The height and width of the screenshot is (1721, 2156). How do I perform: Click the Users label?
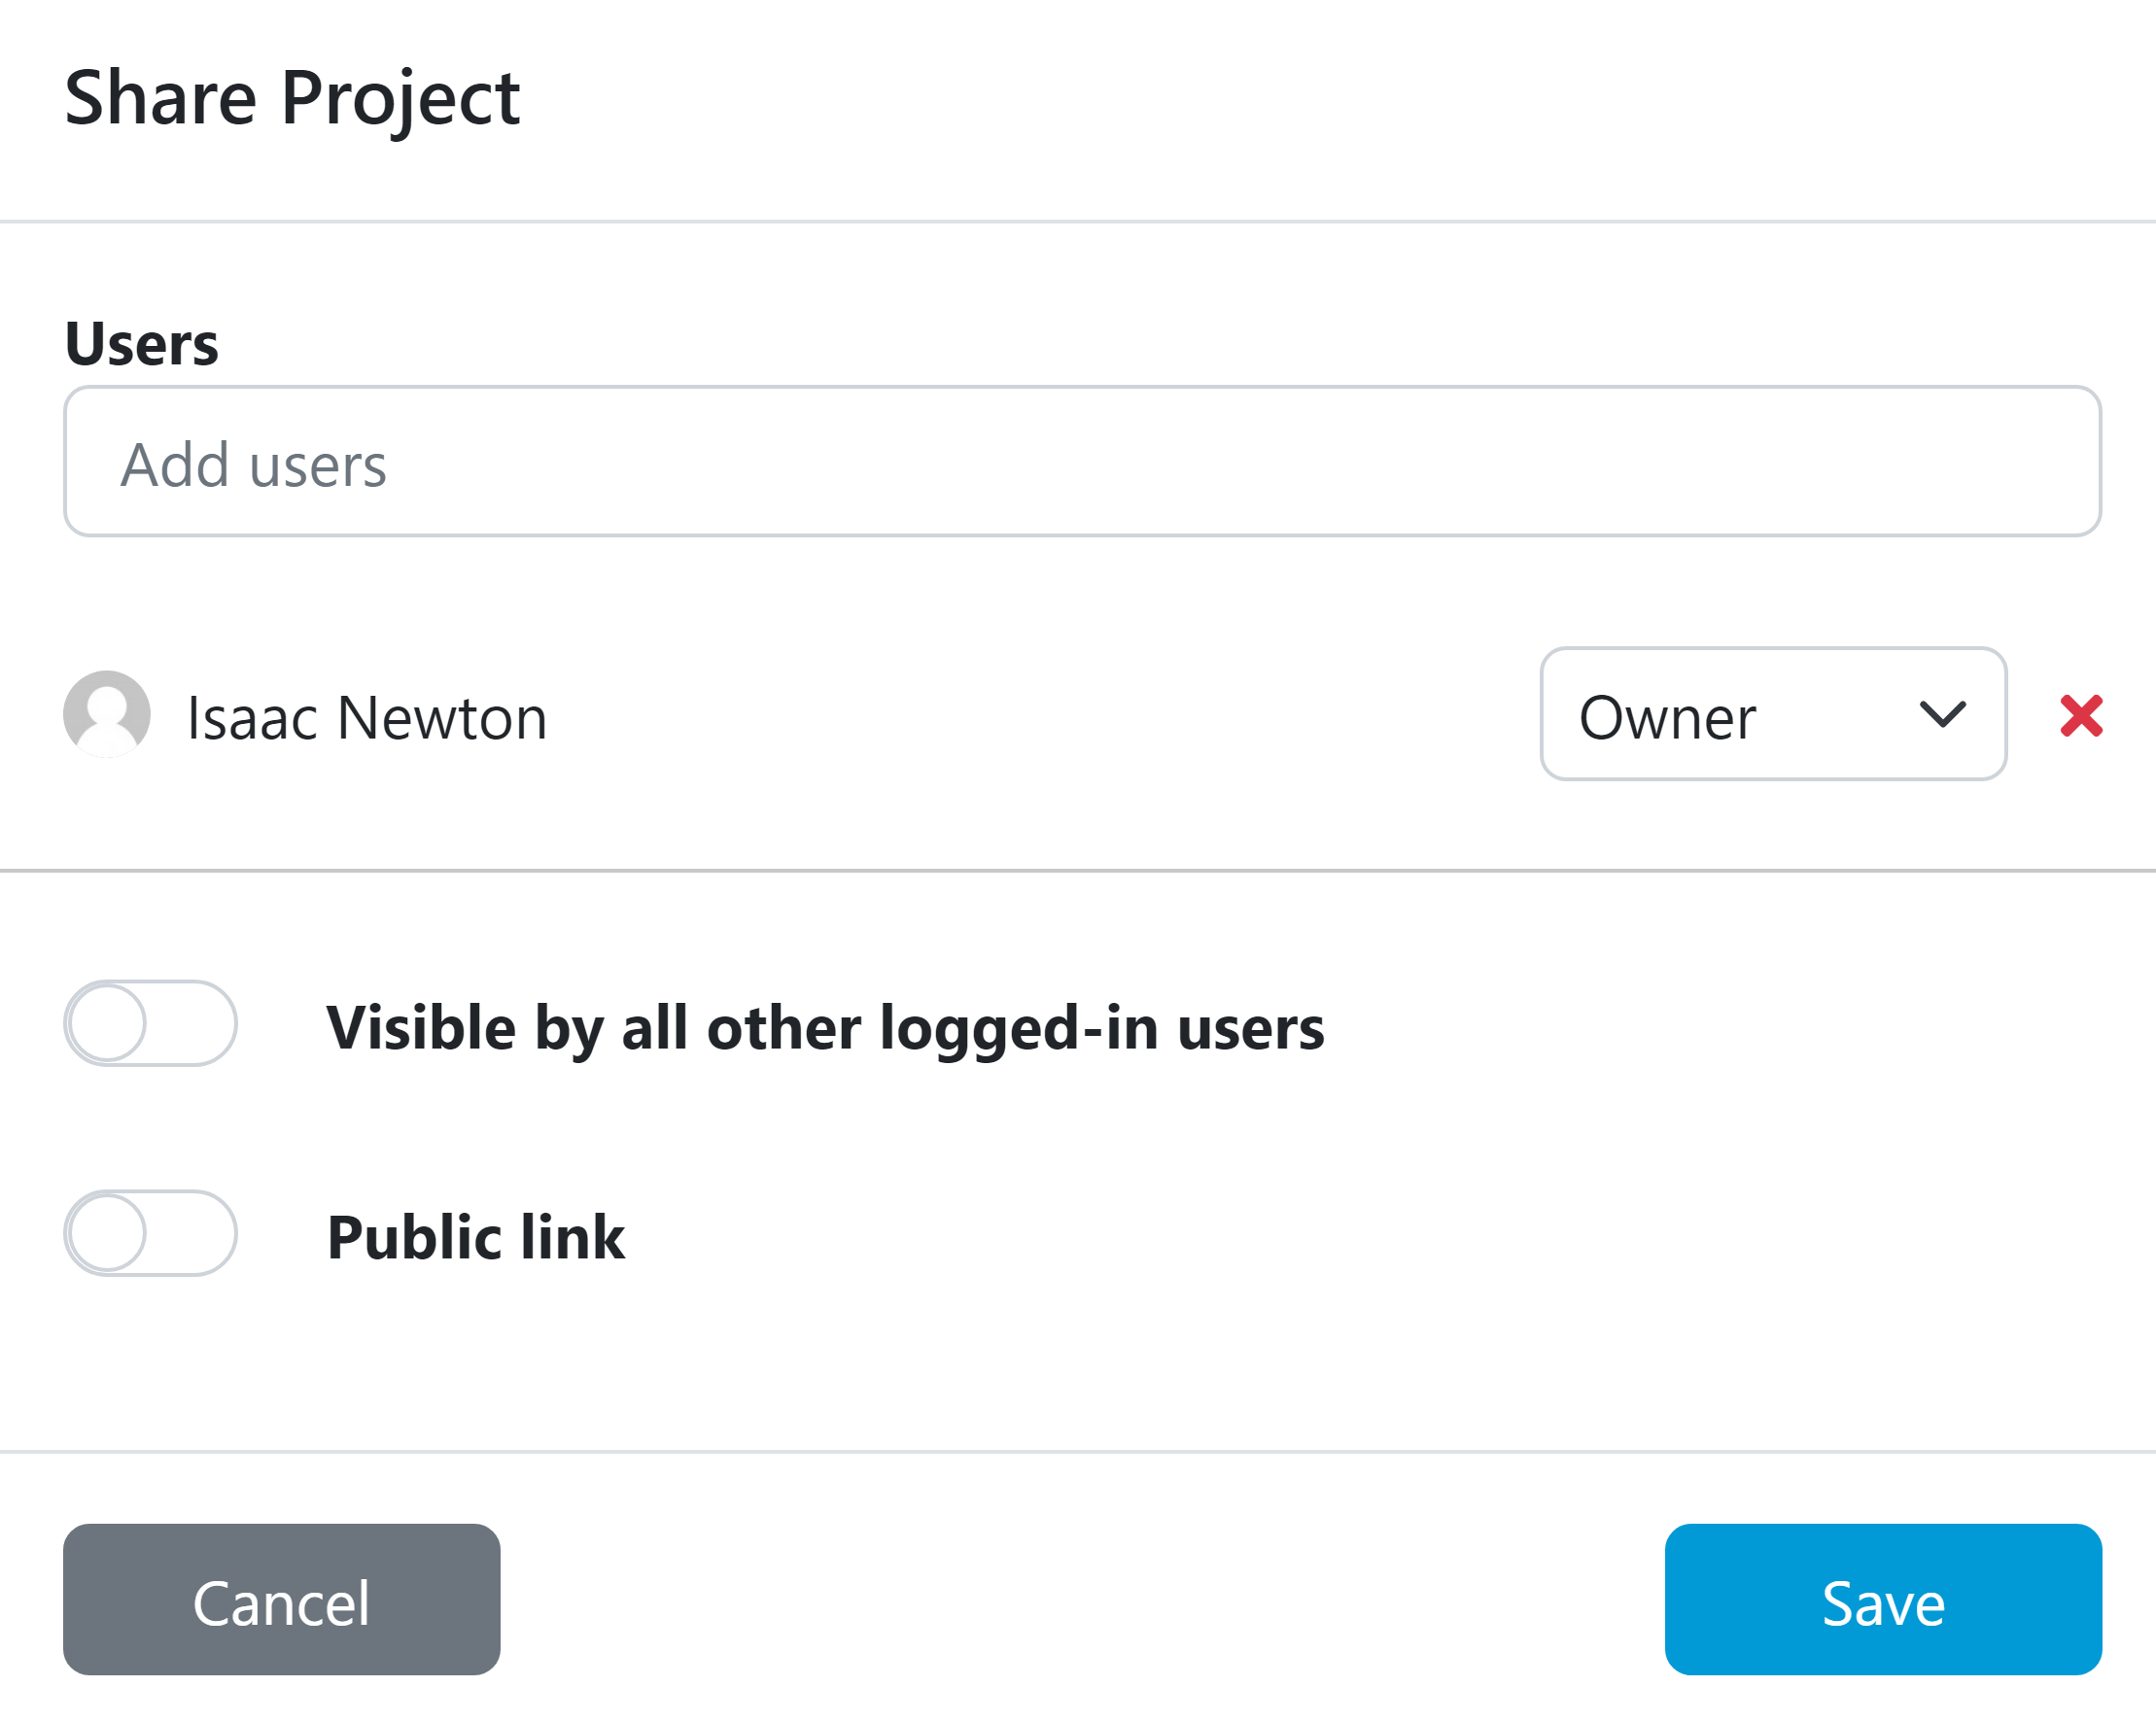(141, 345)
